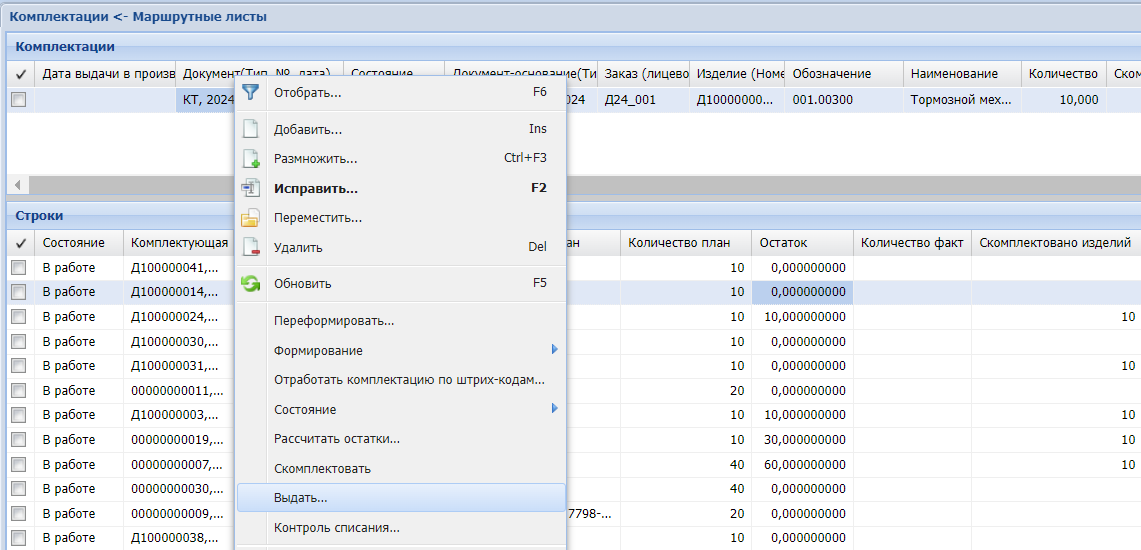Click the folder icon beside Переместить

pos(251,217)
